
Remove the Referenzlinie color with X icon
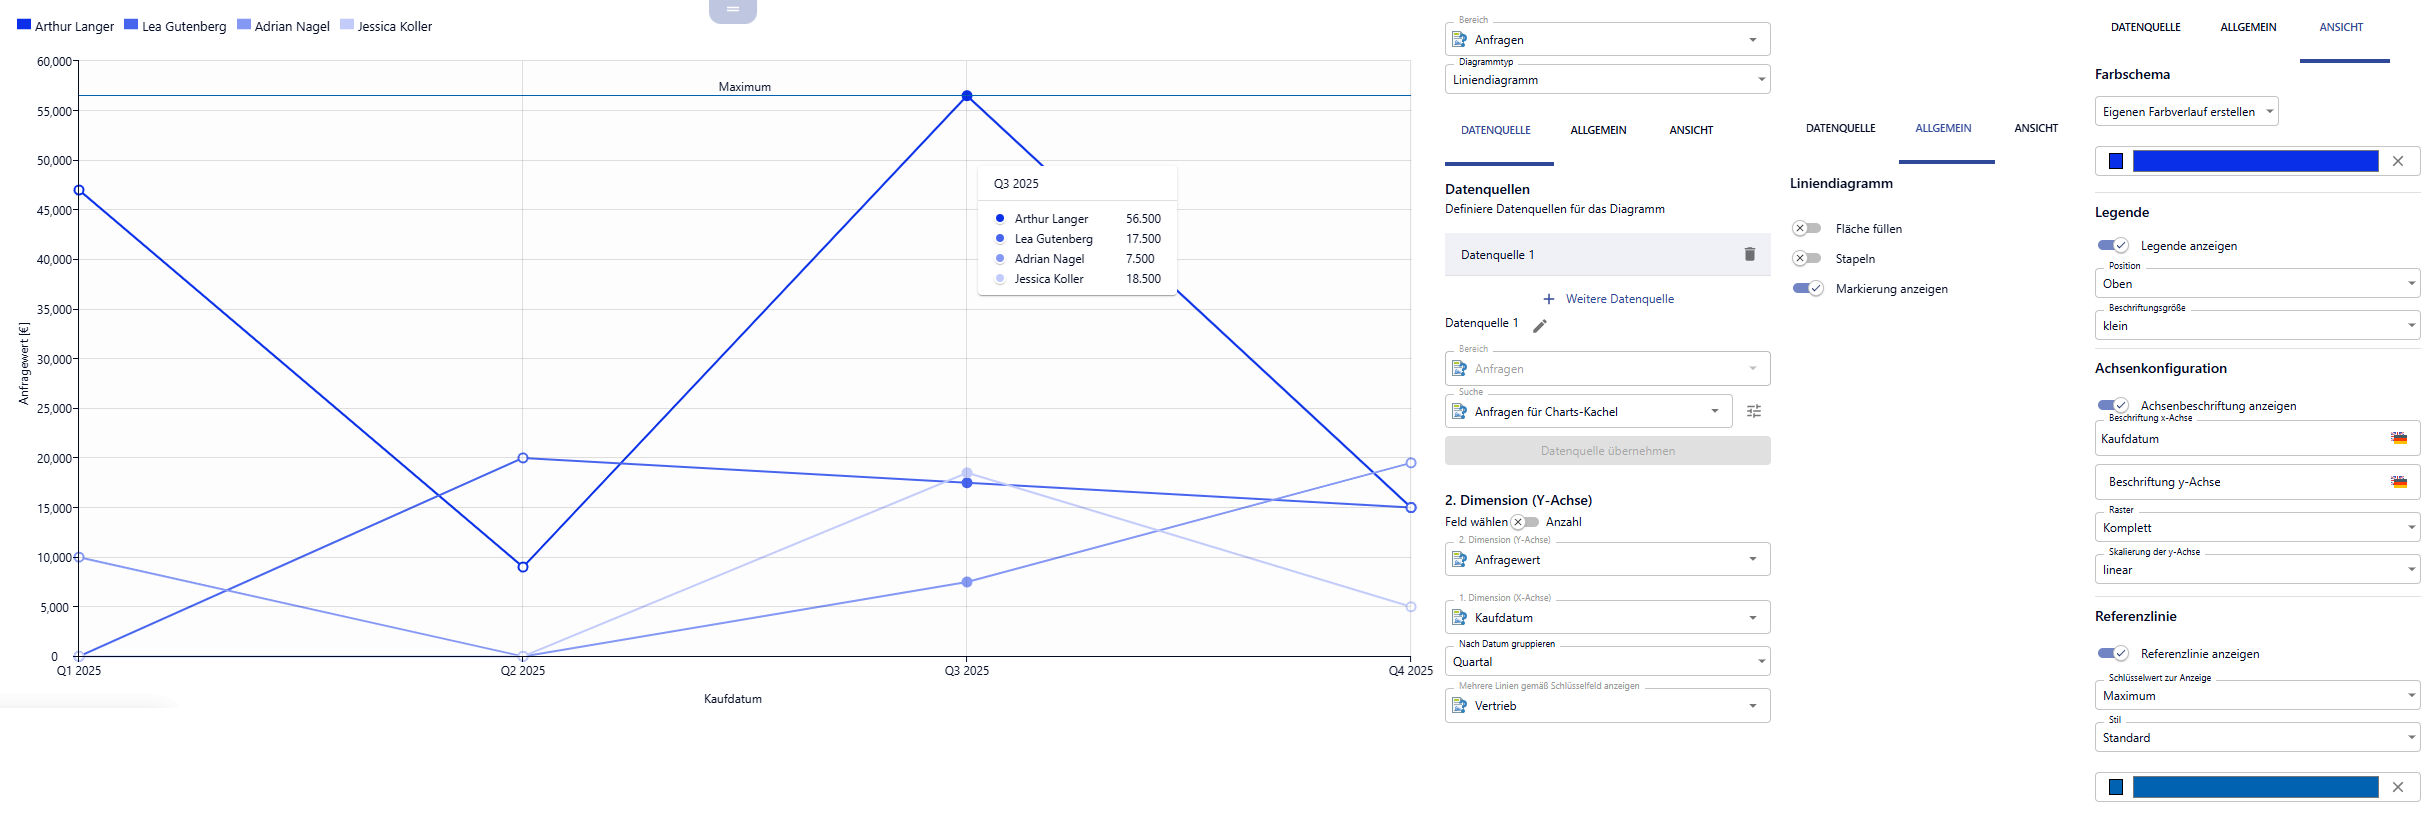[2398, 787]
